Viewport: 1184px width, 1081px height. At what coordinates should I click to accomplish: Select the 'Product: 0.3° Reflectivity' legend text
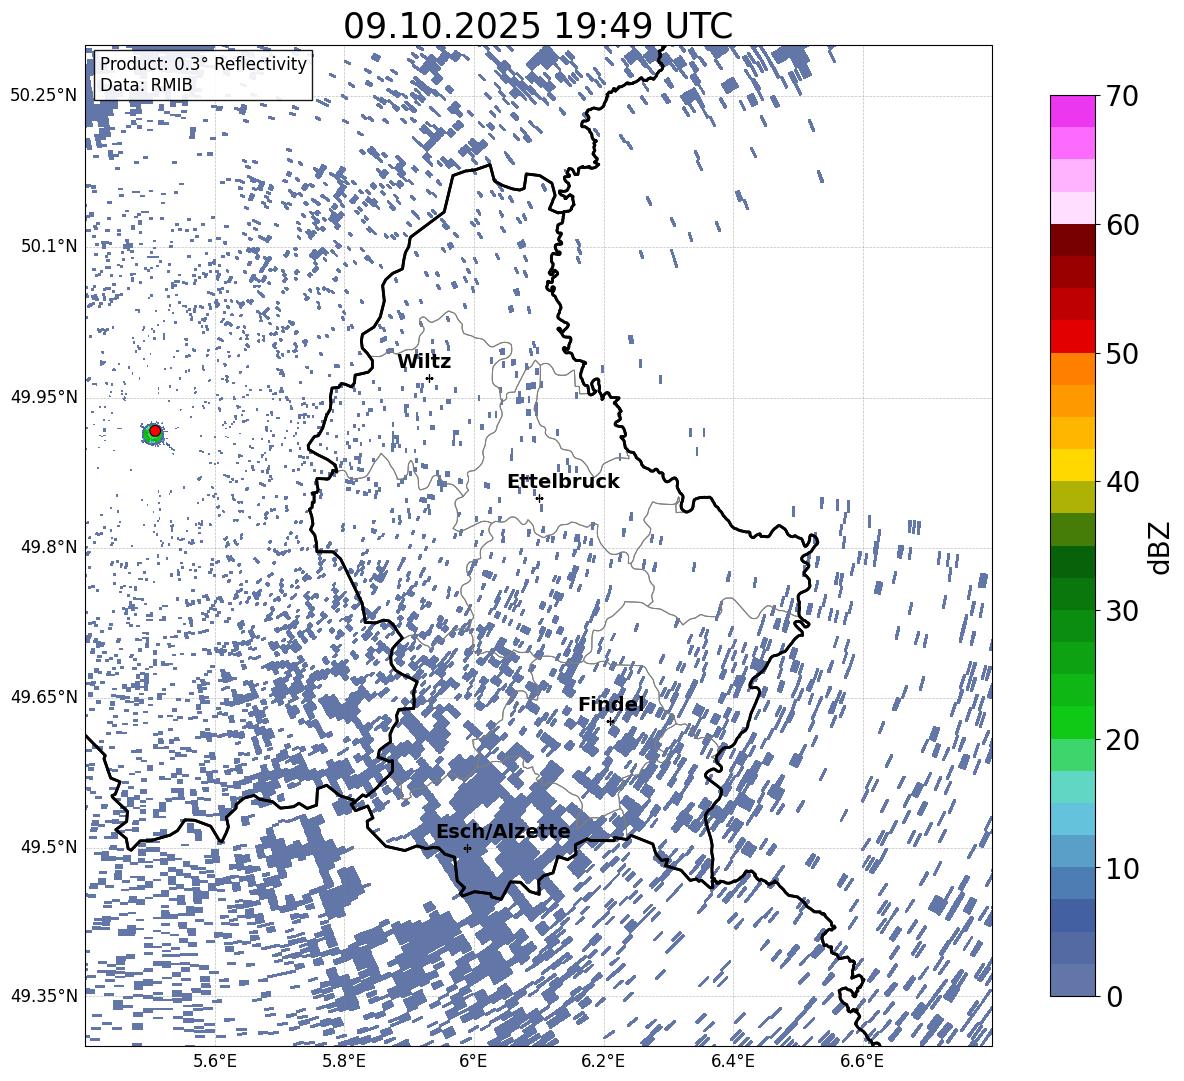[x=203, y=64]
